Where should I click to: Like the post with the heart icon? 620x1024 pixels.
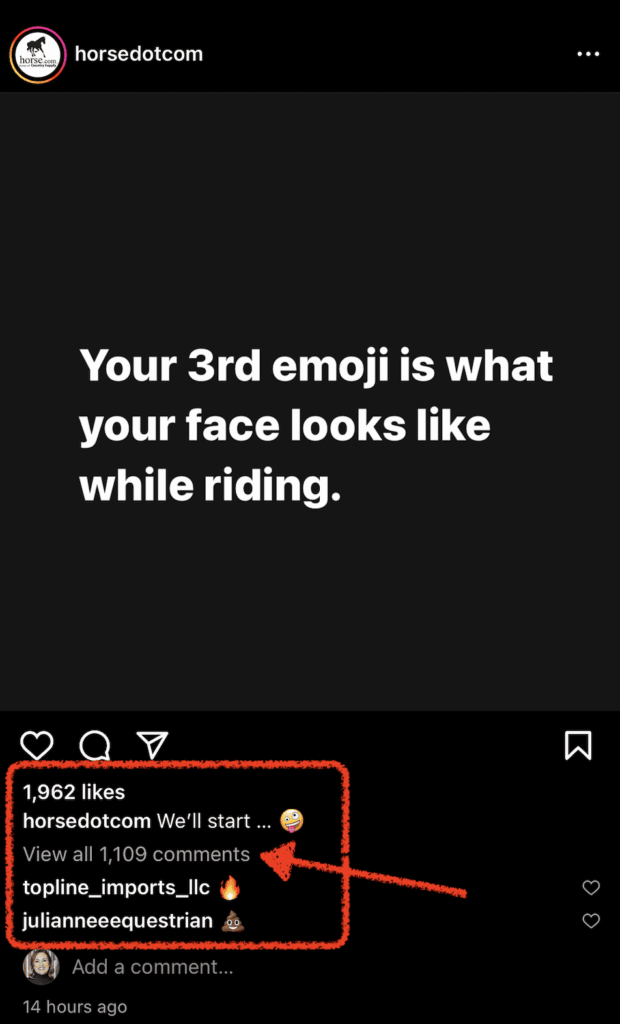click(37, 745)
